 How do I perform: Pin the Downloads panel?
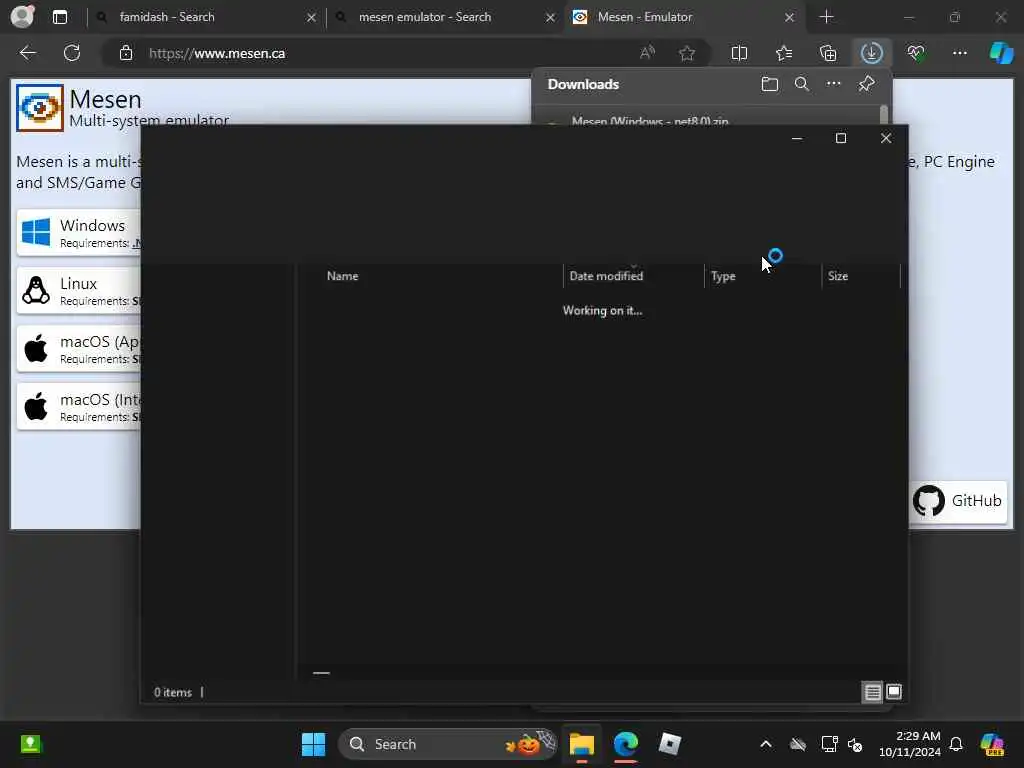(866, 84)
